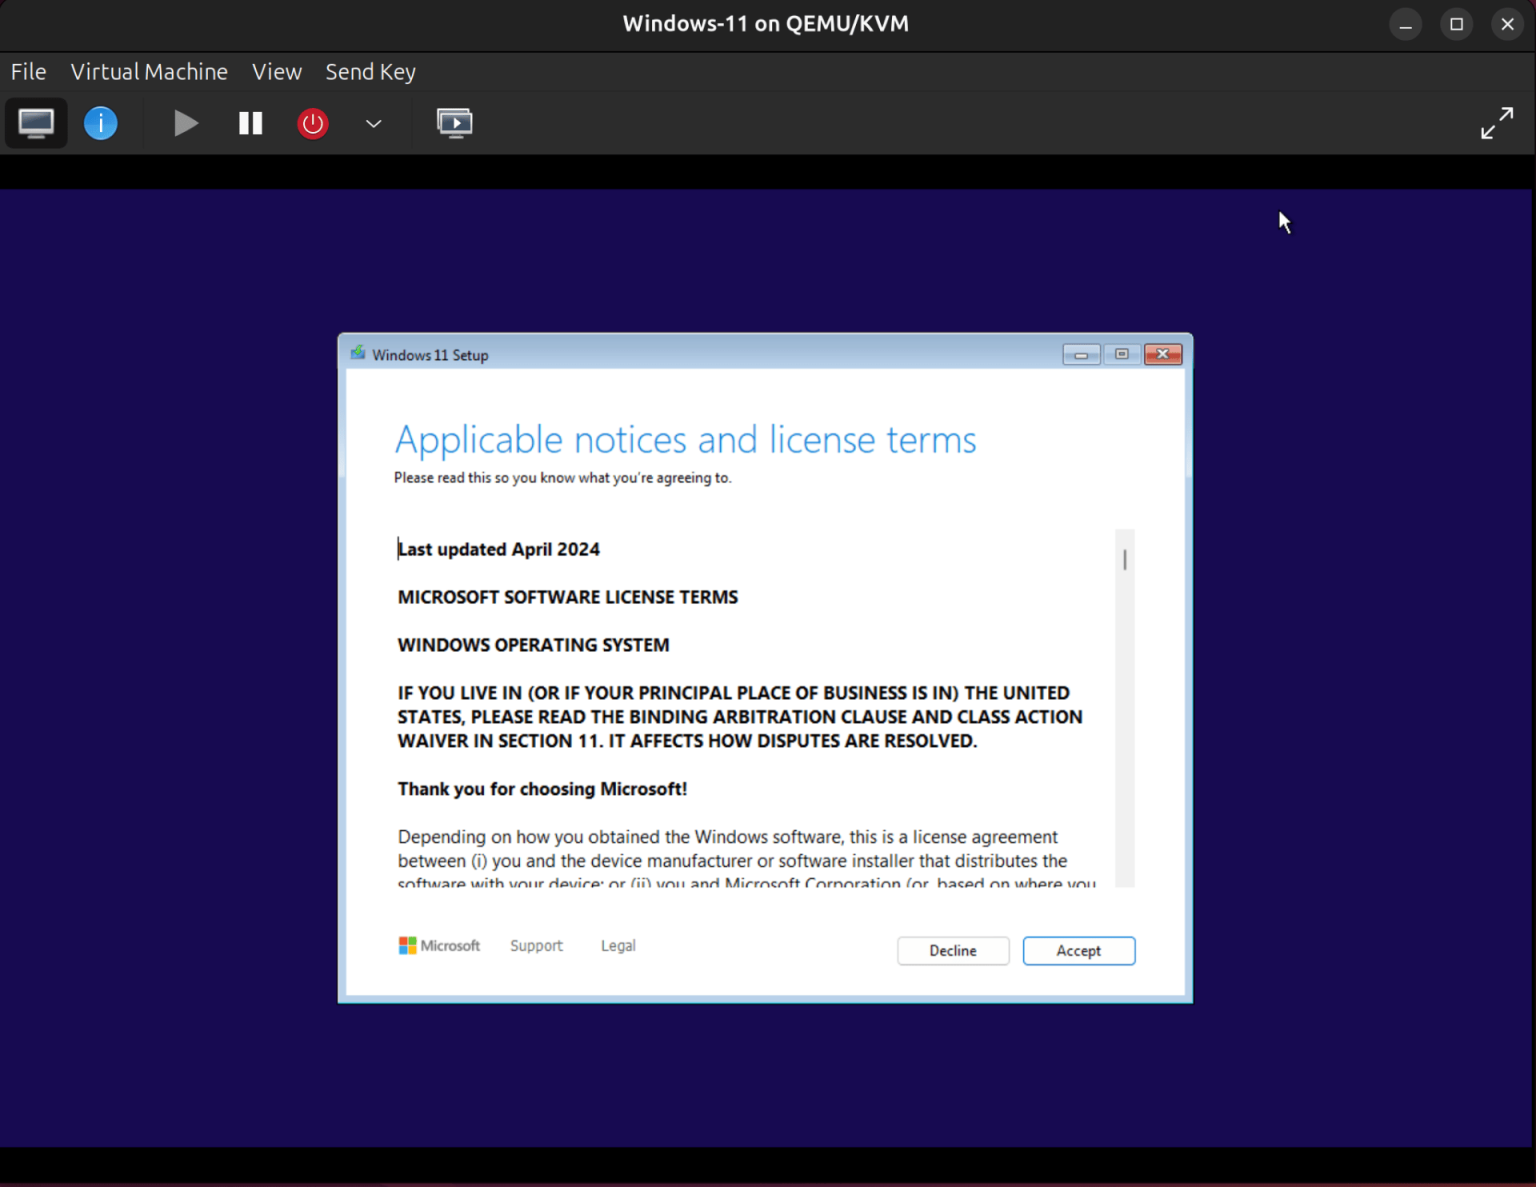Power on the virtual machine
The height and width of the screenshot is (1187, 1536).
click(186, 122)
